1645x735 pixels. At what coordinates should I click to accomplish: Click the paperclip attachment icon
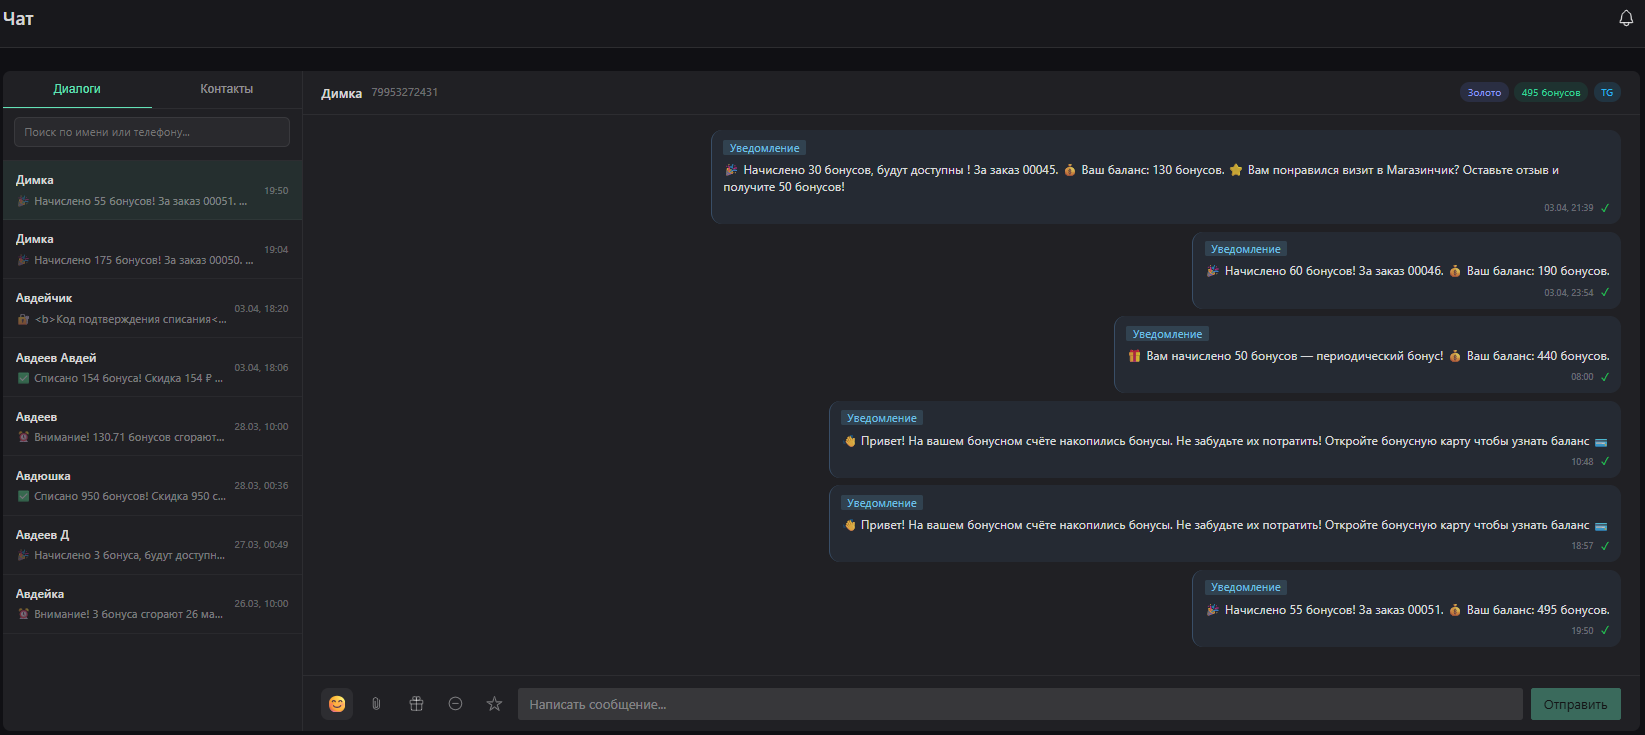click(x=376, y=704)
